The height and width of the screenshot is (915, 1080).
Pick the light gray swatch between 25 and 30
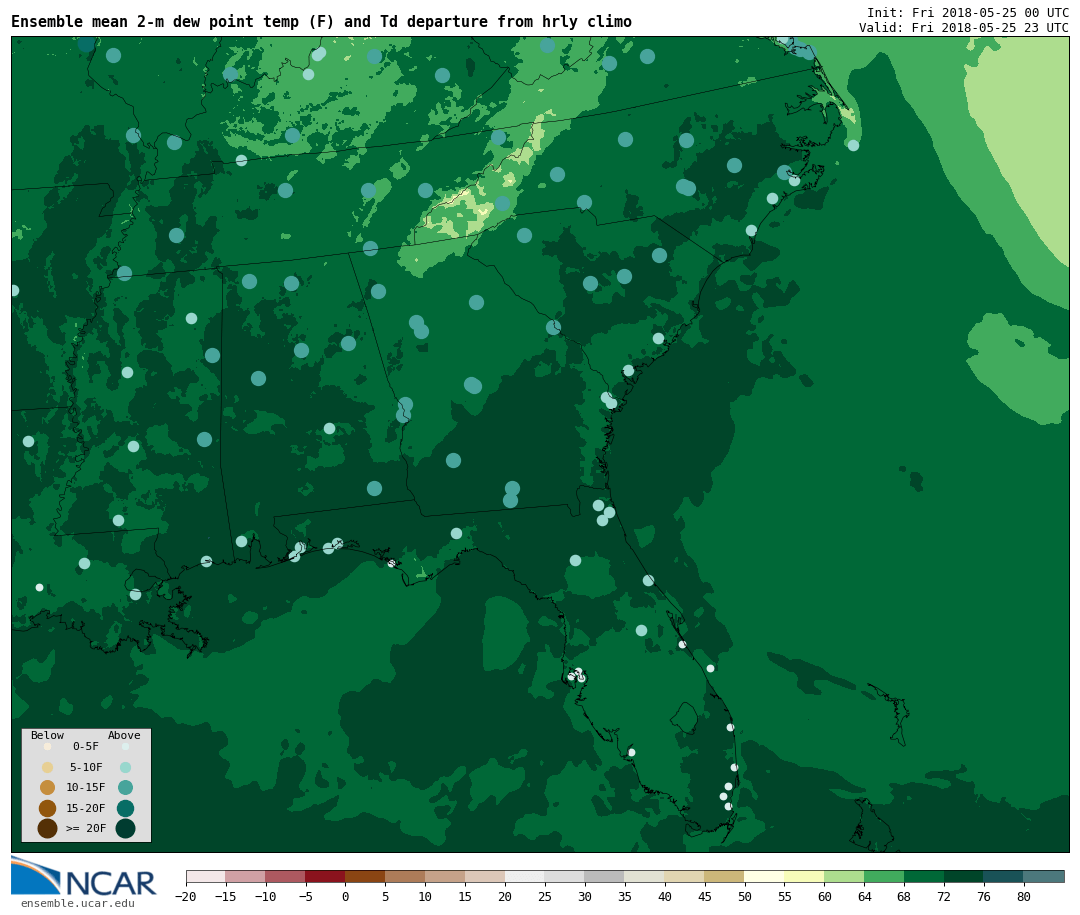[565, 876]
